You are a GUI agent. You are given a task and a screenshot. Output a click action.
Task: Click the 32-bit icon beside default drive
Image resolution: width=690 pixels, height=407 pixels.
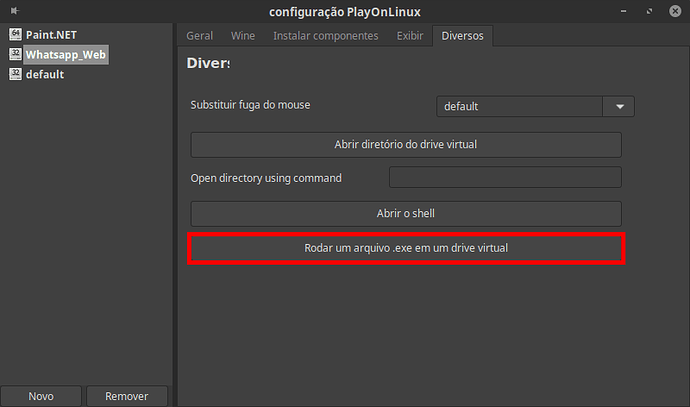click(x=15, y=74)
